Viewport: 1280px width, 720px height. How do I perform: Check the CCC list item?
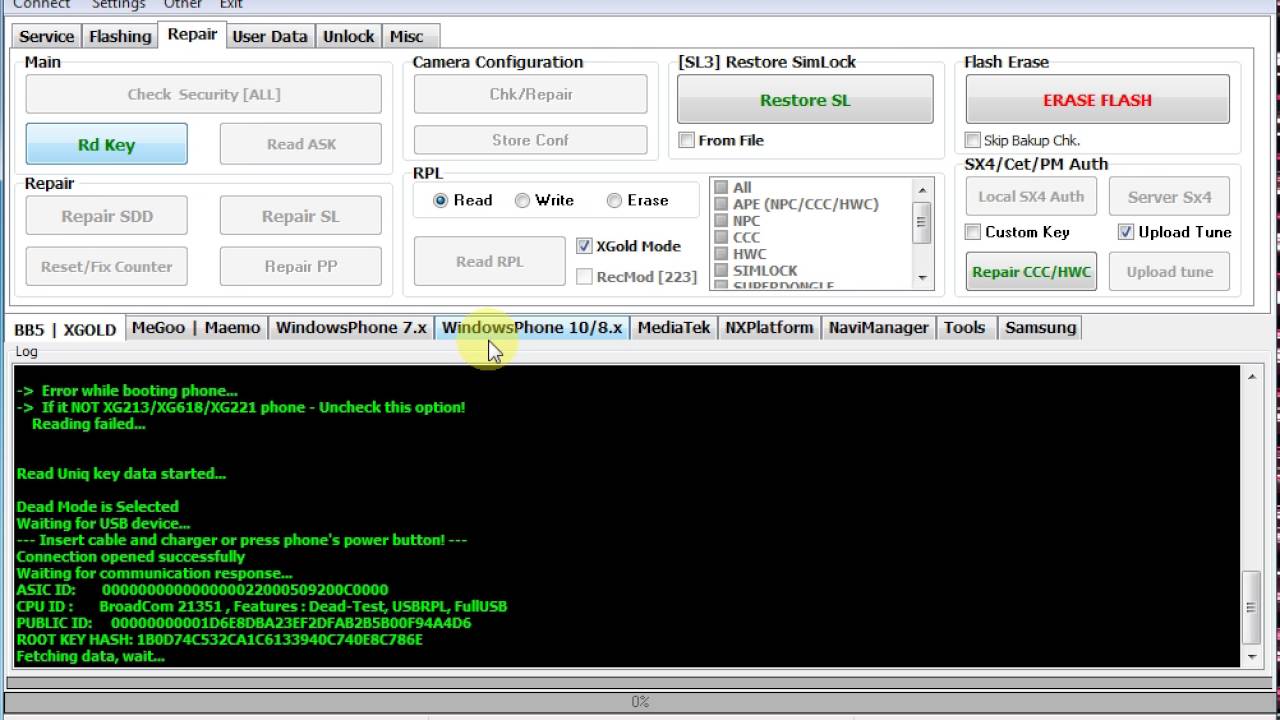721,237
